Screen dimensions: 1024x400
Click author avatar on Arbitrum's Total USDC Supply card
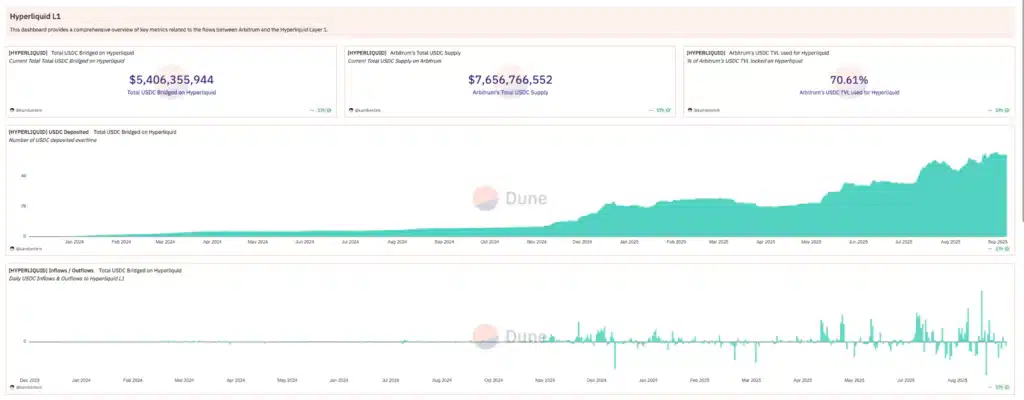coord(349,109)
